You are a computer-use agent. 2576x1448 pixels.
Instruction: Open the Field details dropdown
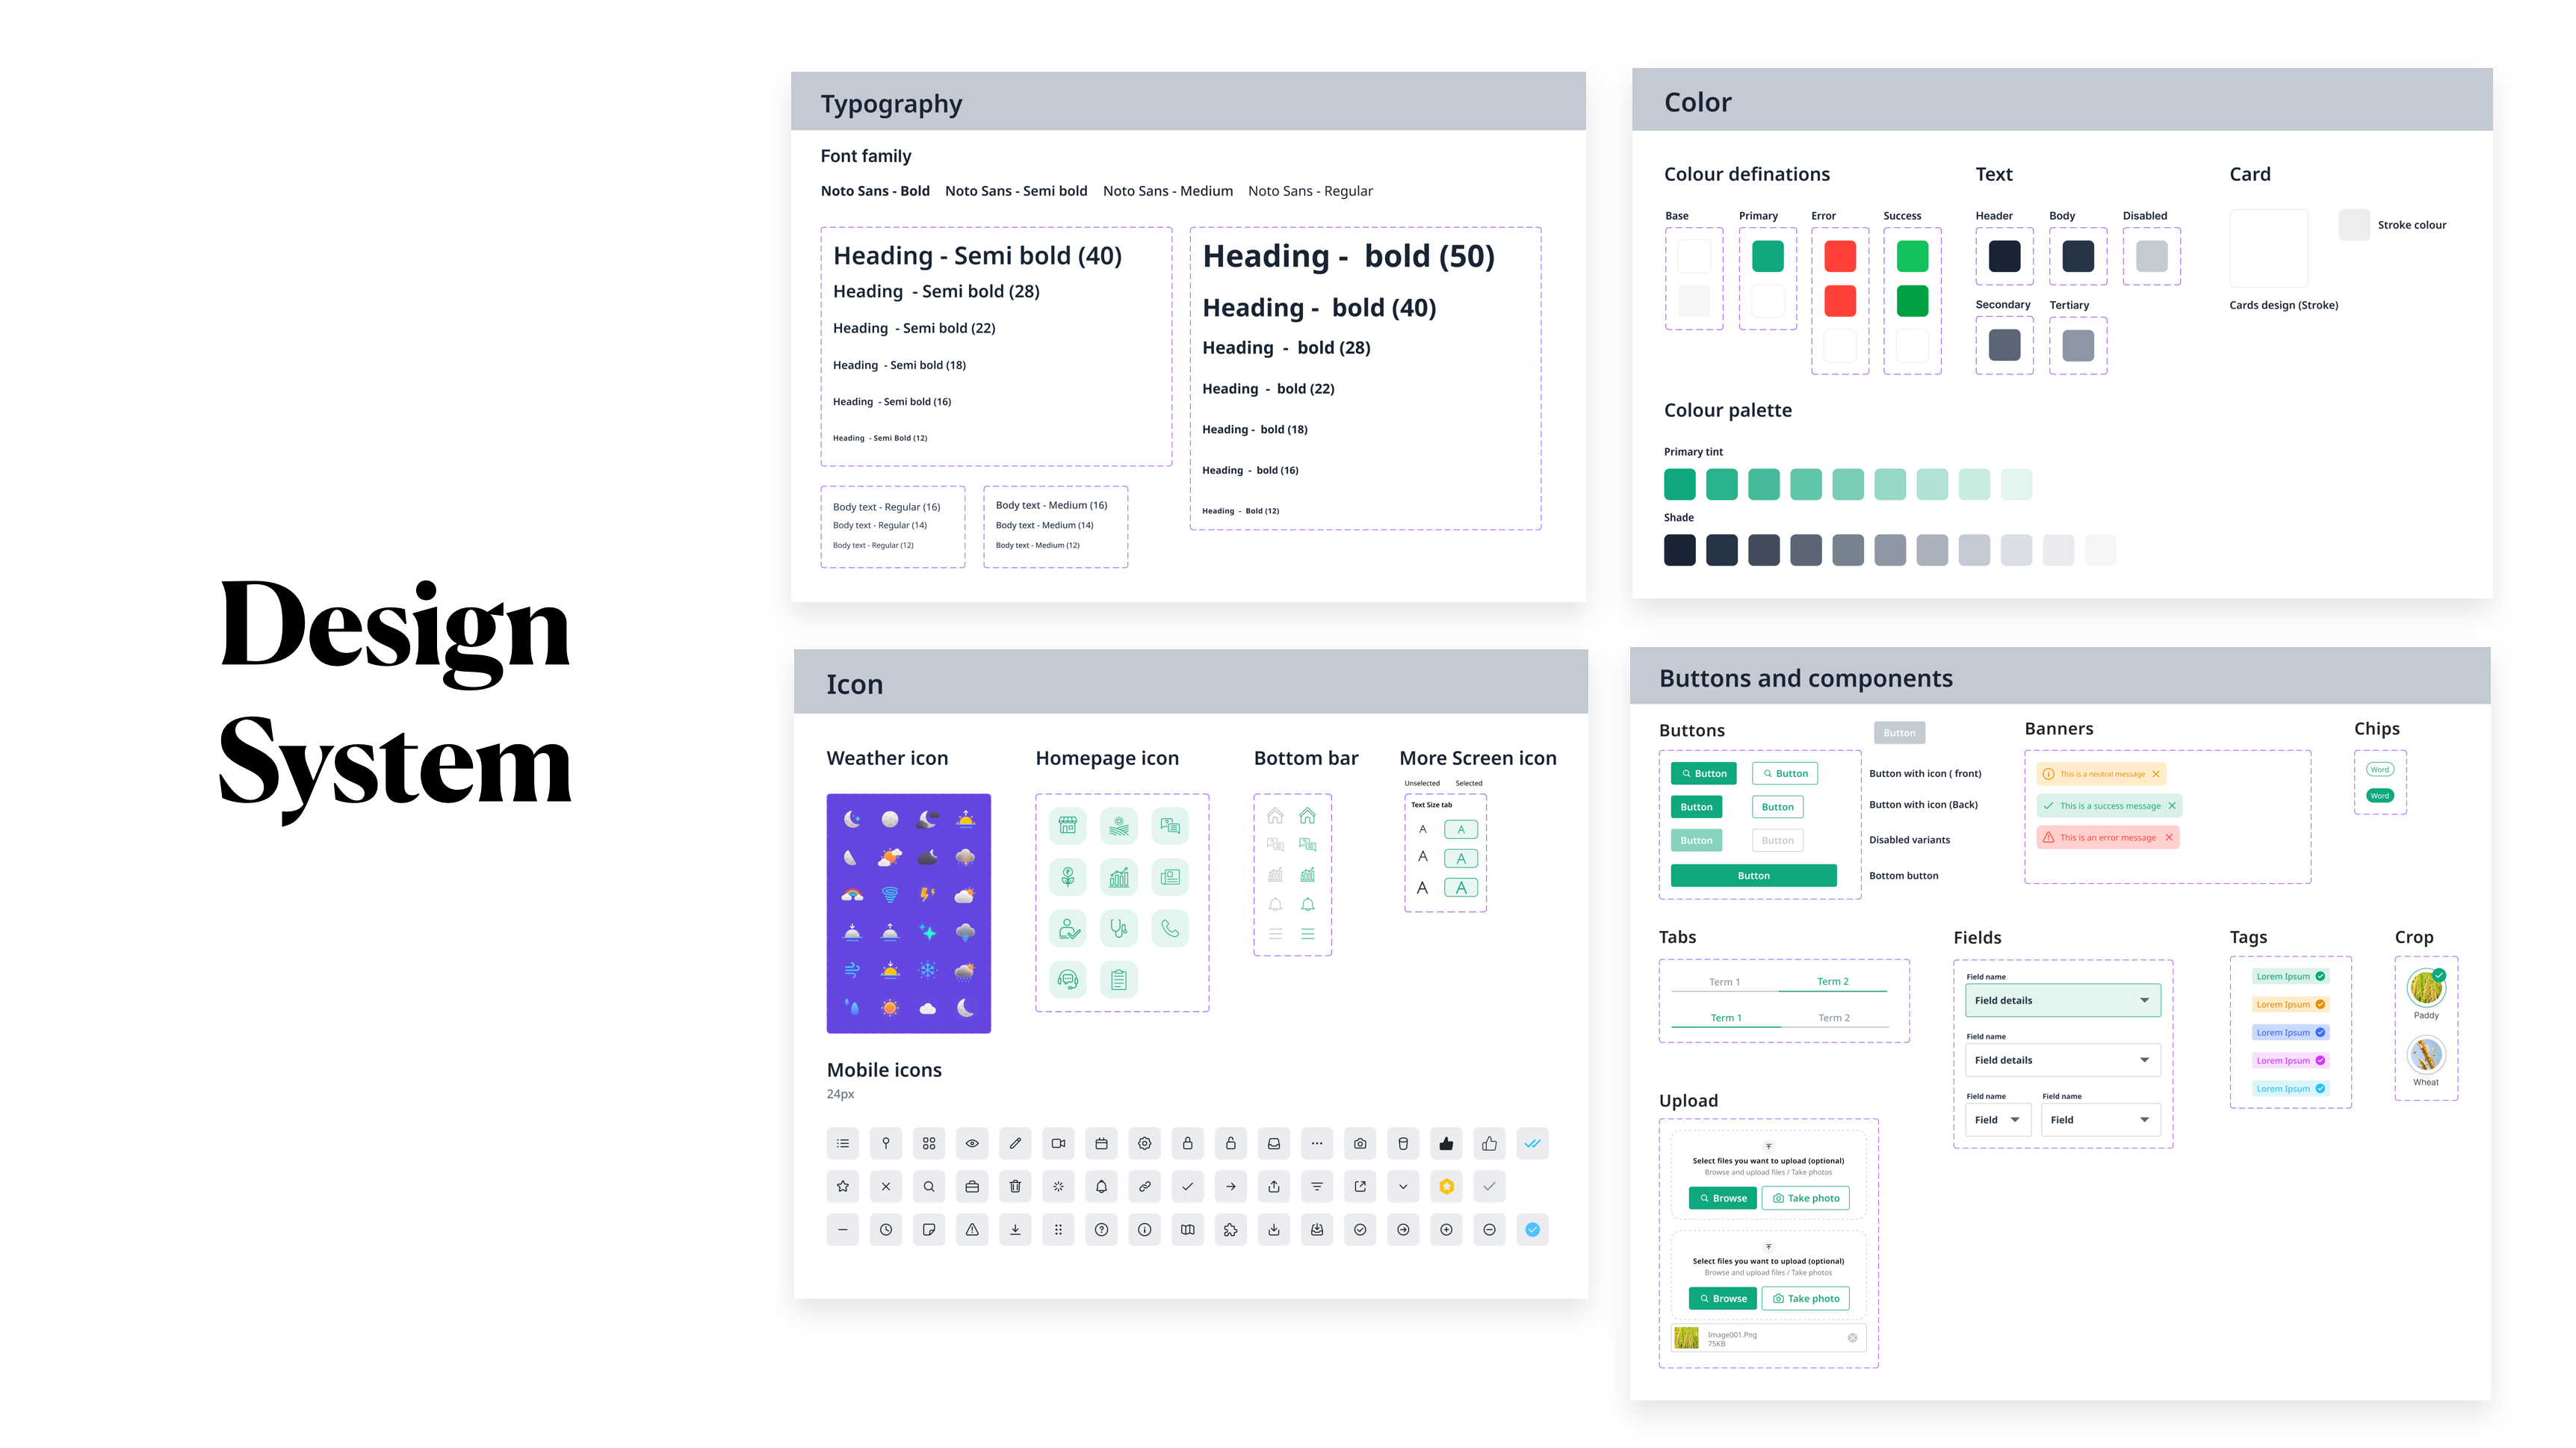tap(2062, 1000)
